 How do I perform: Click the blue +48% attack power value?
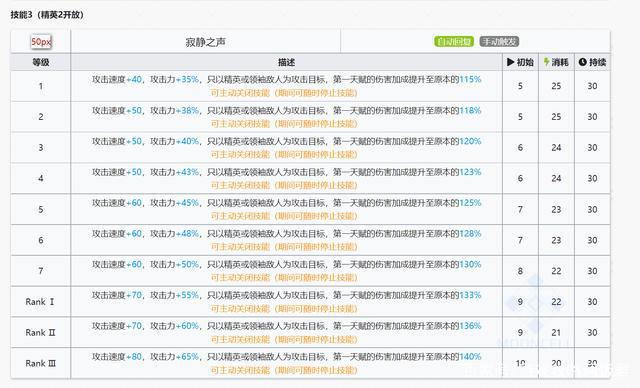[x=187, y=234]
